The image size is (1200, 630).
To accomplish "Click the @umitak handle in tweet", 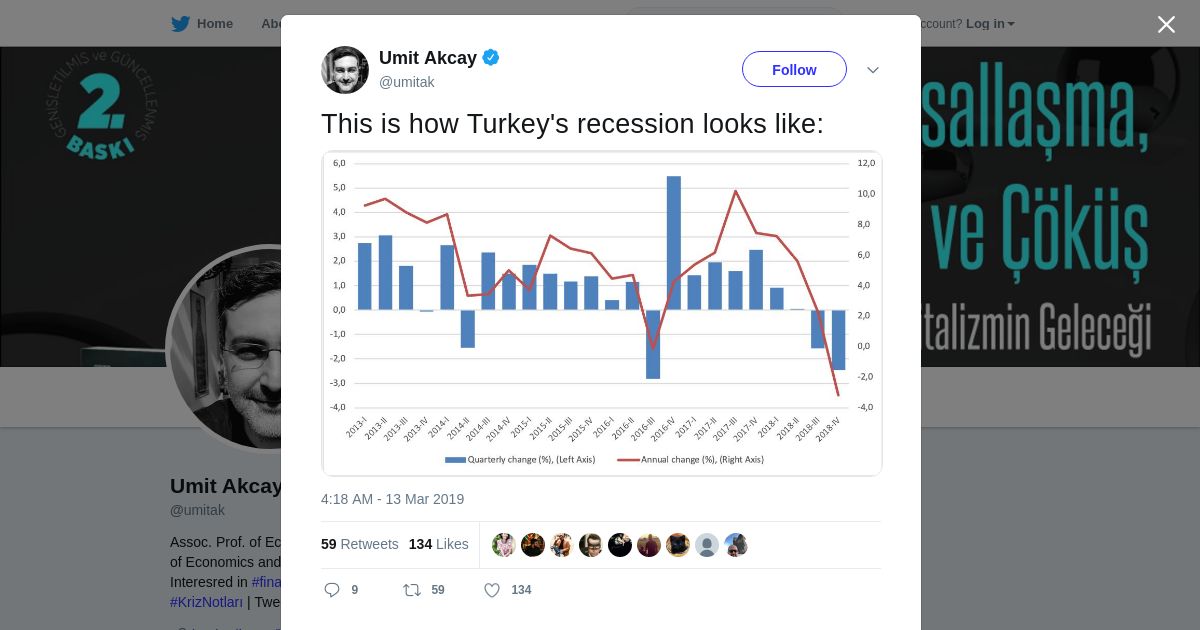I will [x=406, y=82].
